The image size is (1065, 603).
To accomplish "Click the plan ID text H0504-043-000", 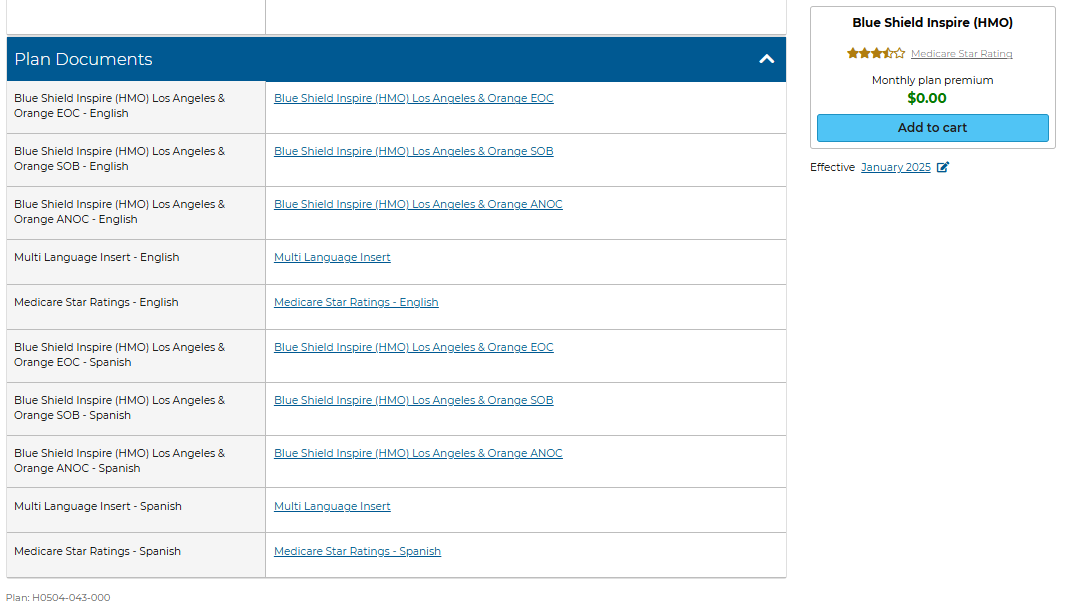I will pyautogui.click(x=71, y=598).
